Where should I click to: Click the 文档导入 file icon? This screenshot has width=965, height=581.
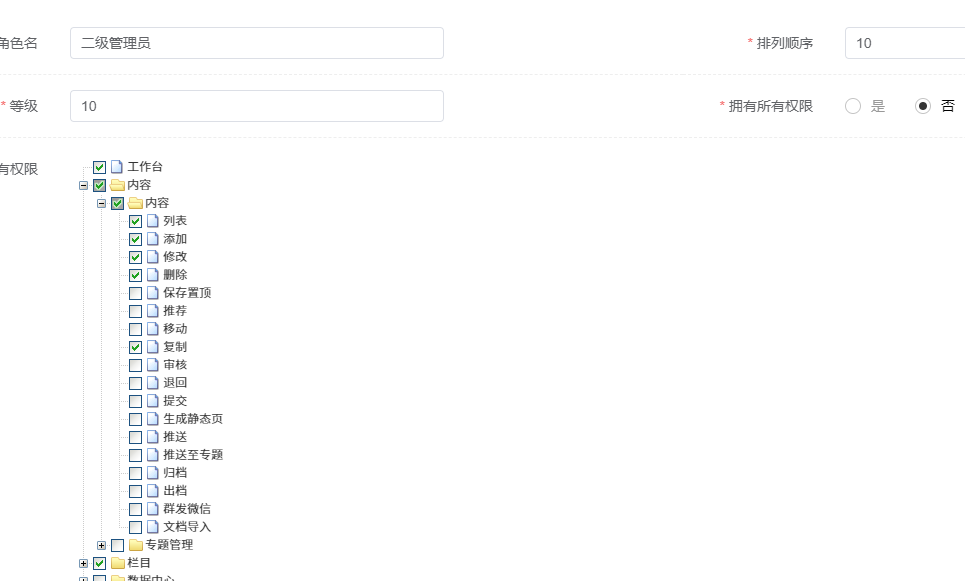click(x=153, y=527)
